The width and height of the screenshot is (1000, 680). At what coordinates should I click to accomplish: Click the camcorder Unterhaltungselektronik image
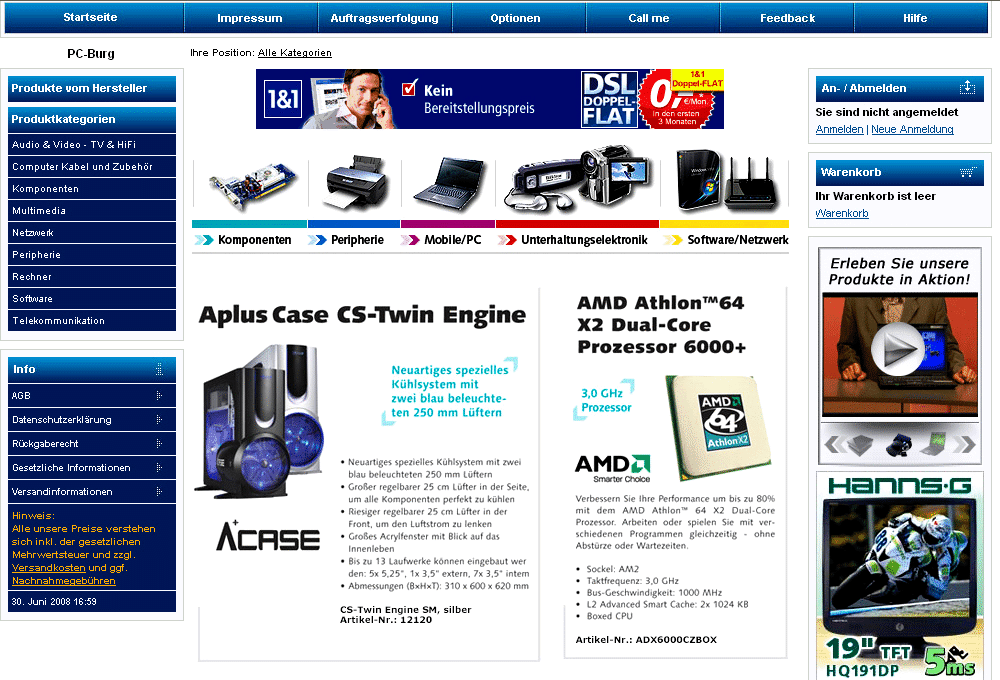click(x=579, y=180)
